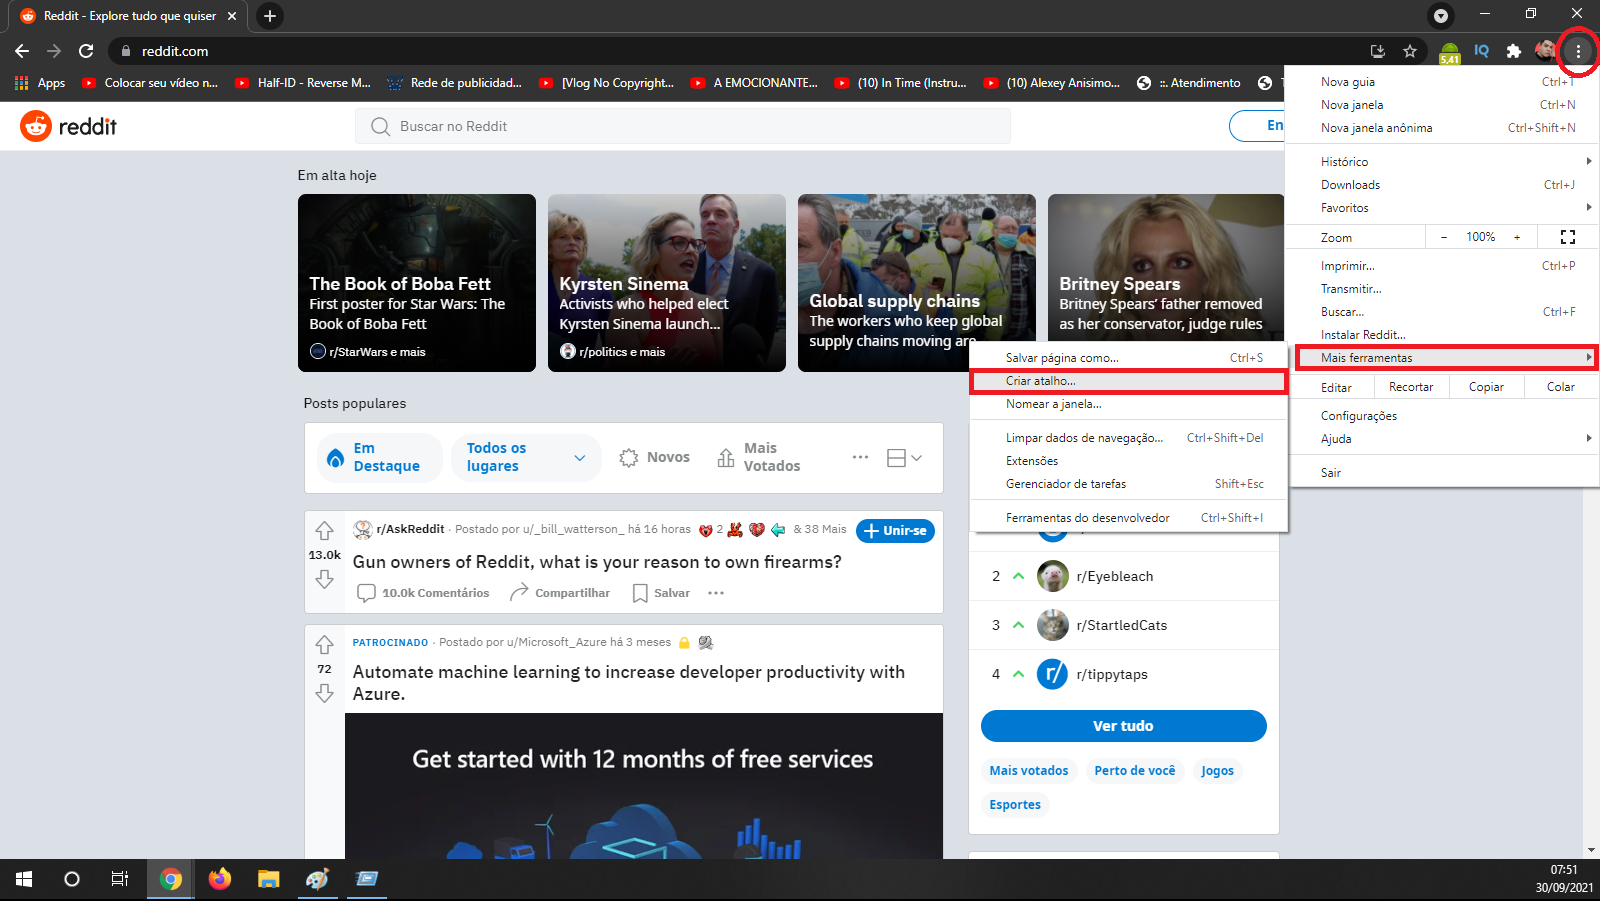Open the Kyrsten Sinema trending card
This screenshot has height=901, width=1600.
pos(667,283)
